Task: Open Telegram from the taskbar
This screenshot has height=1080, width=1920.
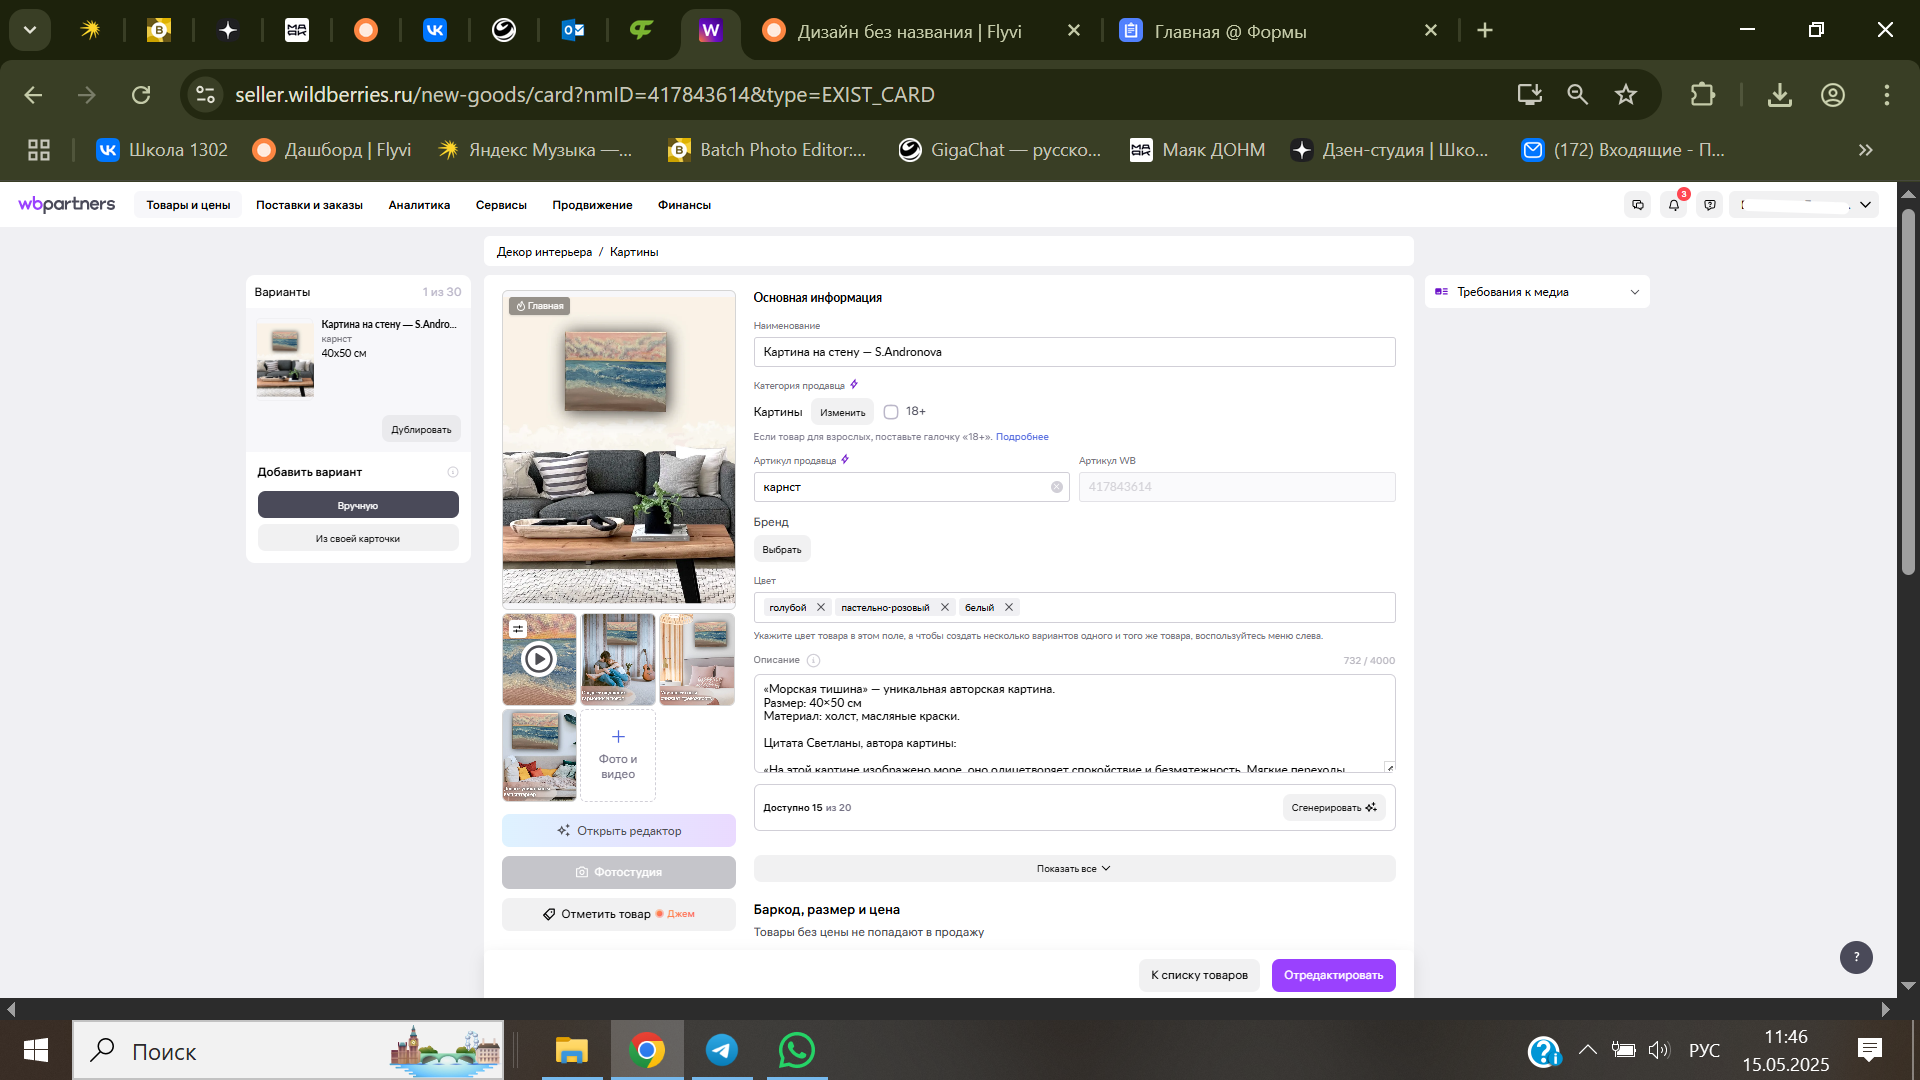Action: coord(721,1050)
